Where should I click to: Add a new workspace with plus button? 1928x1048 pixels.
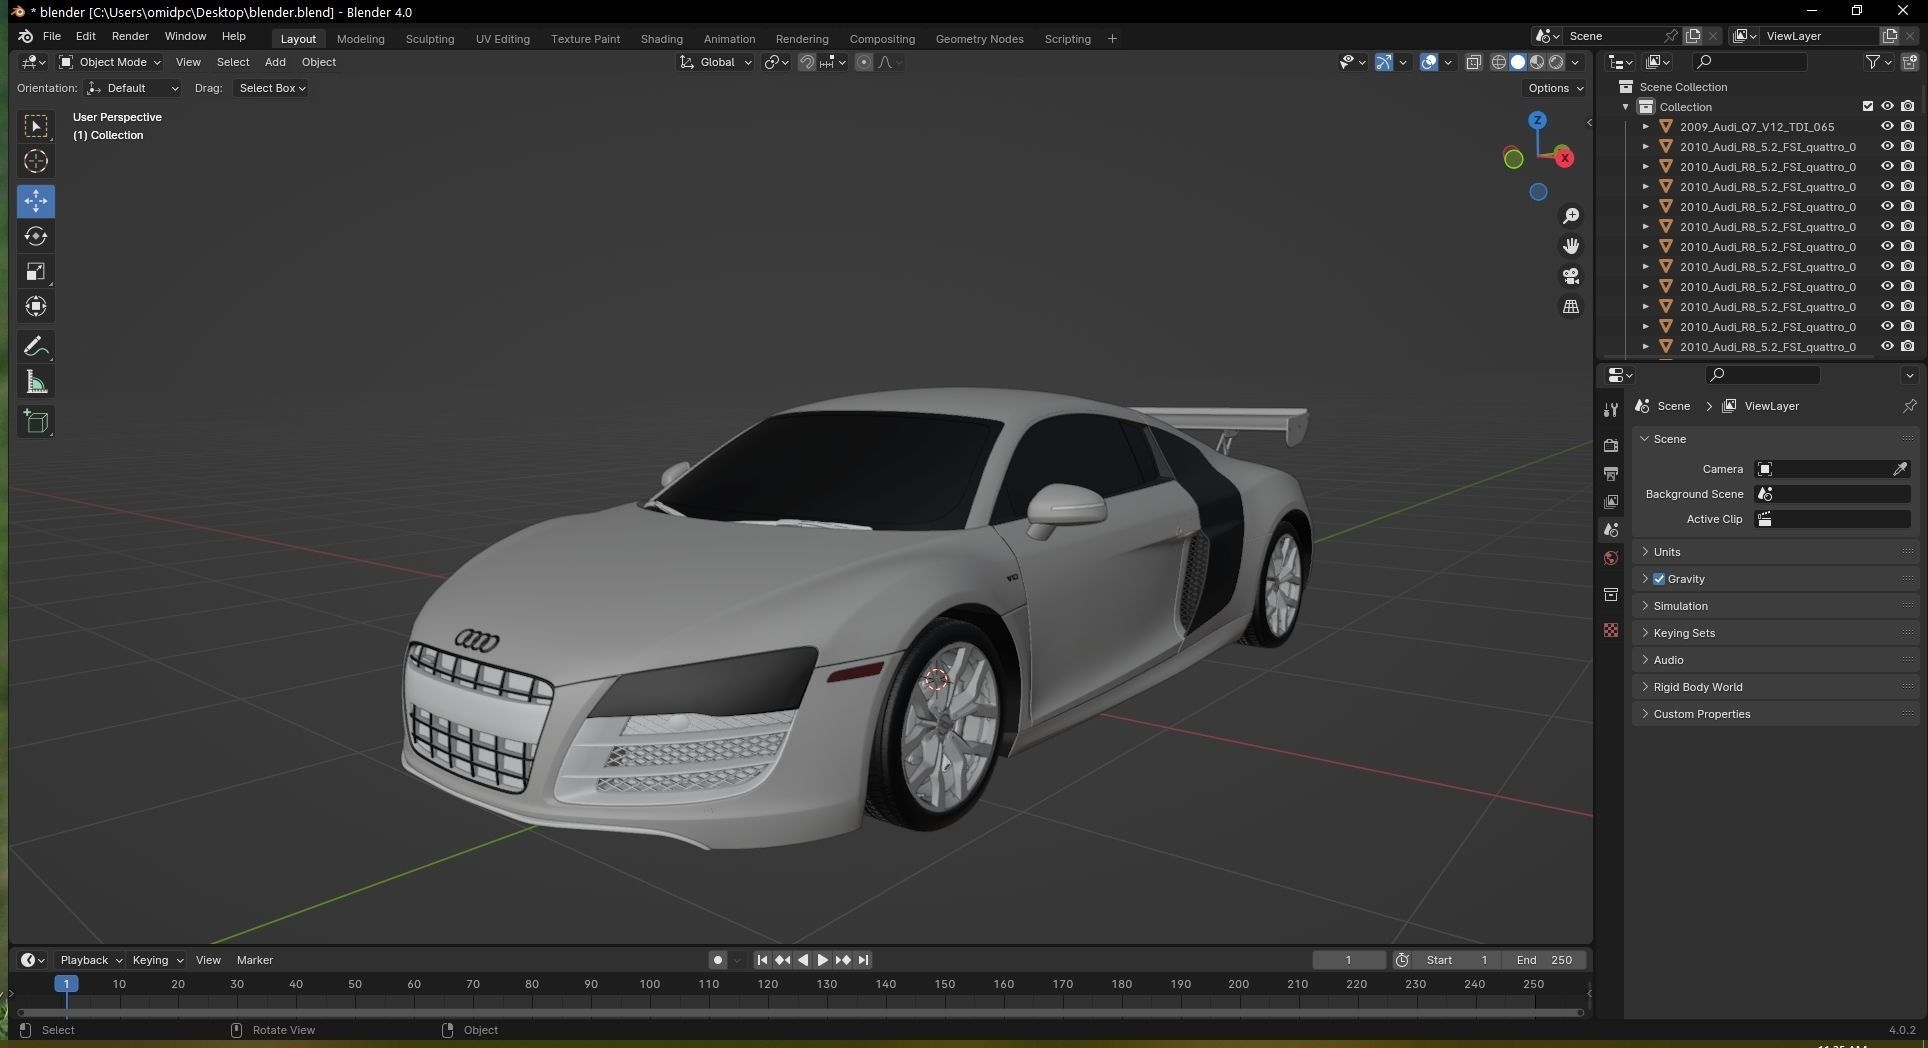(1112, 39)
